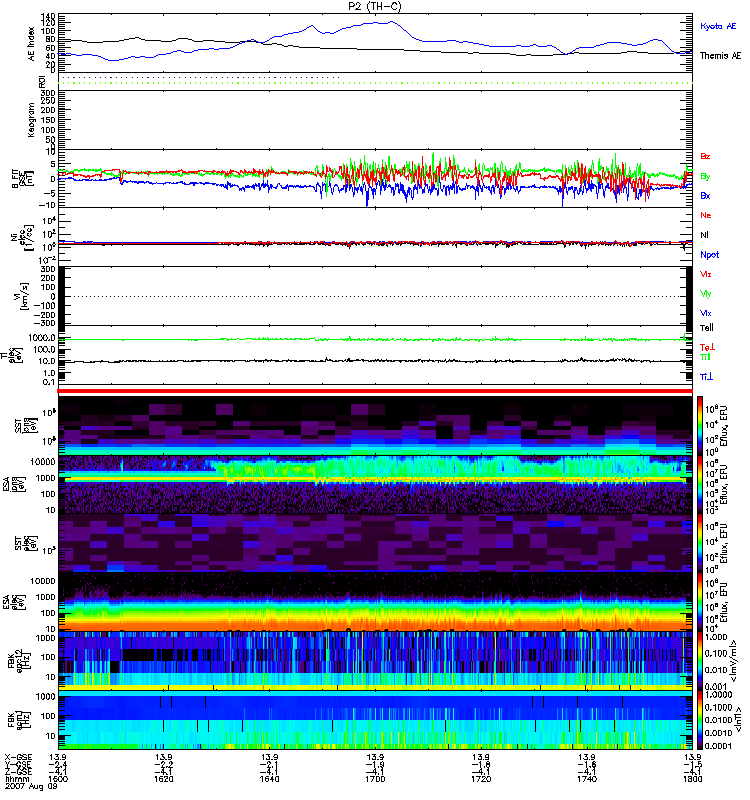Click the plot title P2 (TH-C)

(375, 6)
